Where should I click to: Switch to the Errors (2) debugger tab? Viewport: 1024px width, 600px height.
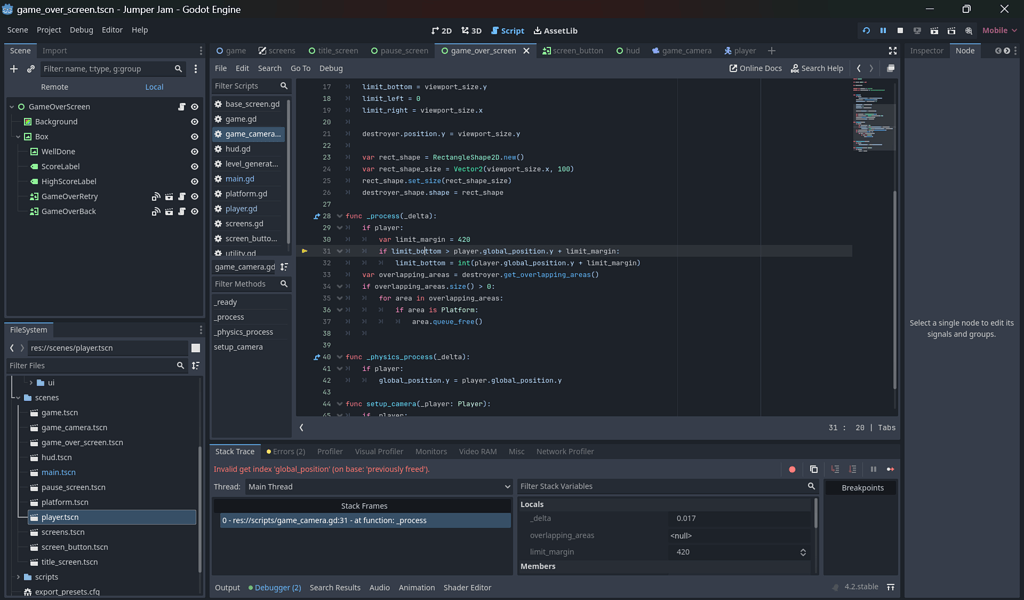click(286, 452)
